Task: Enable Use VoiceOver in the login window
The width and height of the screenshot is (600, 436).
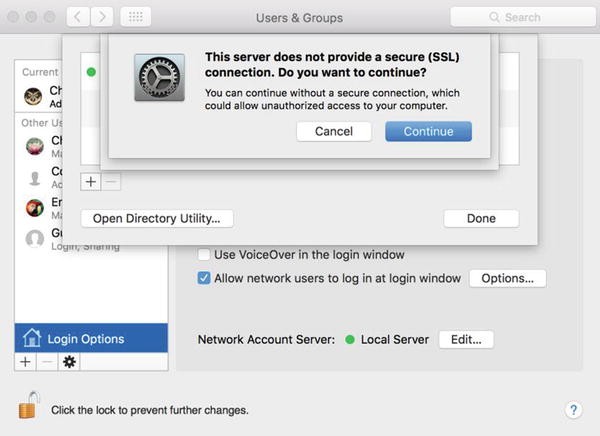Action: tap(204, 255)
